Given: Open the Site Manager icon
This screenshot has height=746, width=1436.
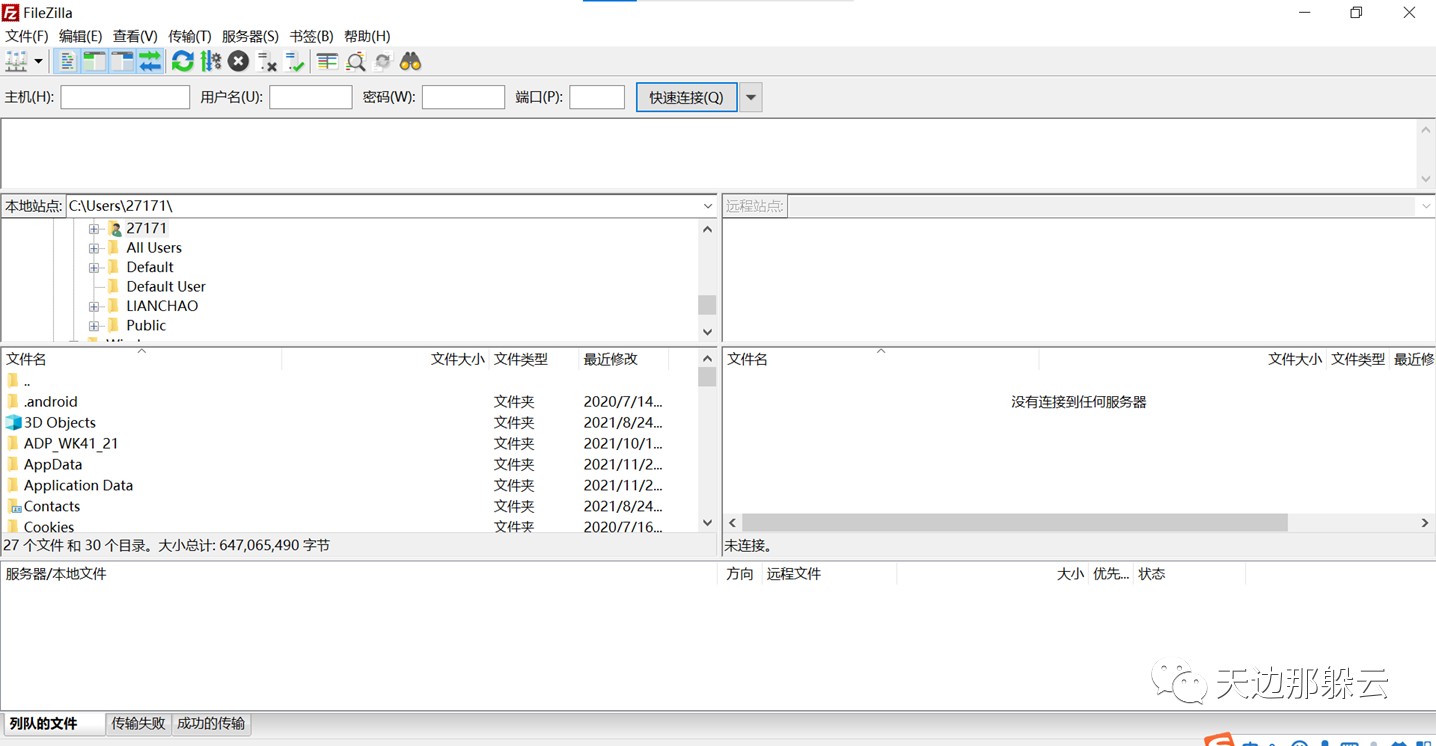Looking at the screenshot, I should click(x=16, y=62).
